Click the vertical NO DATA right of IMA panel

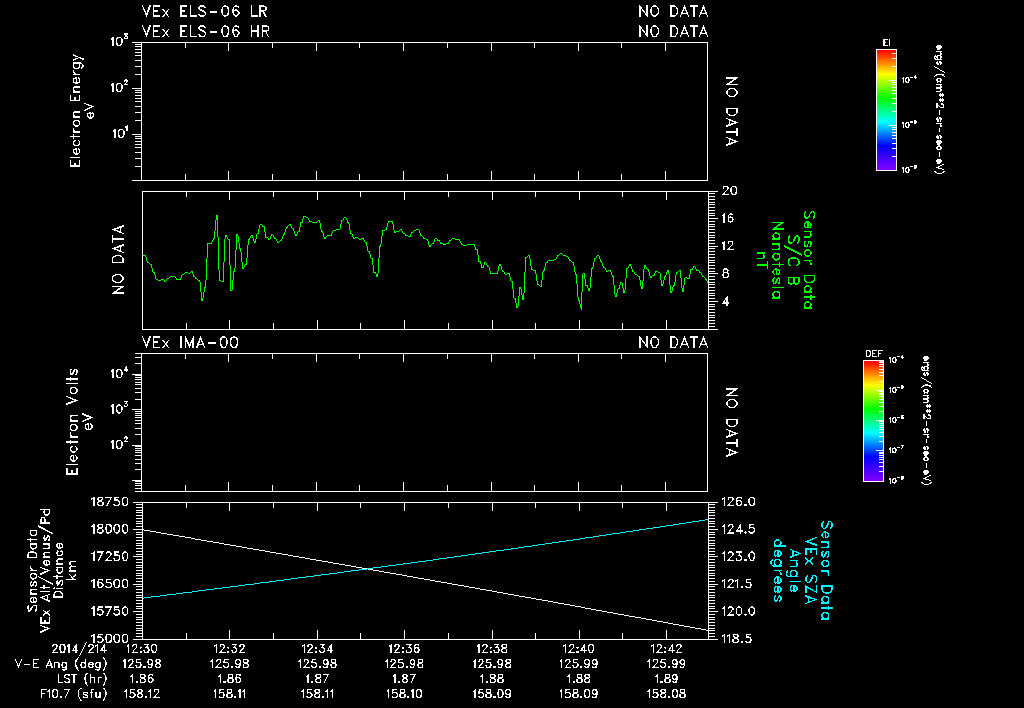731,423
